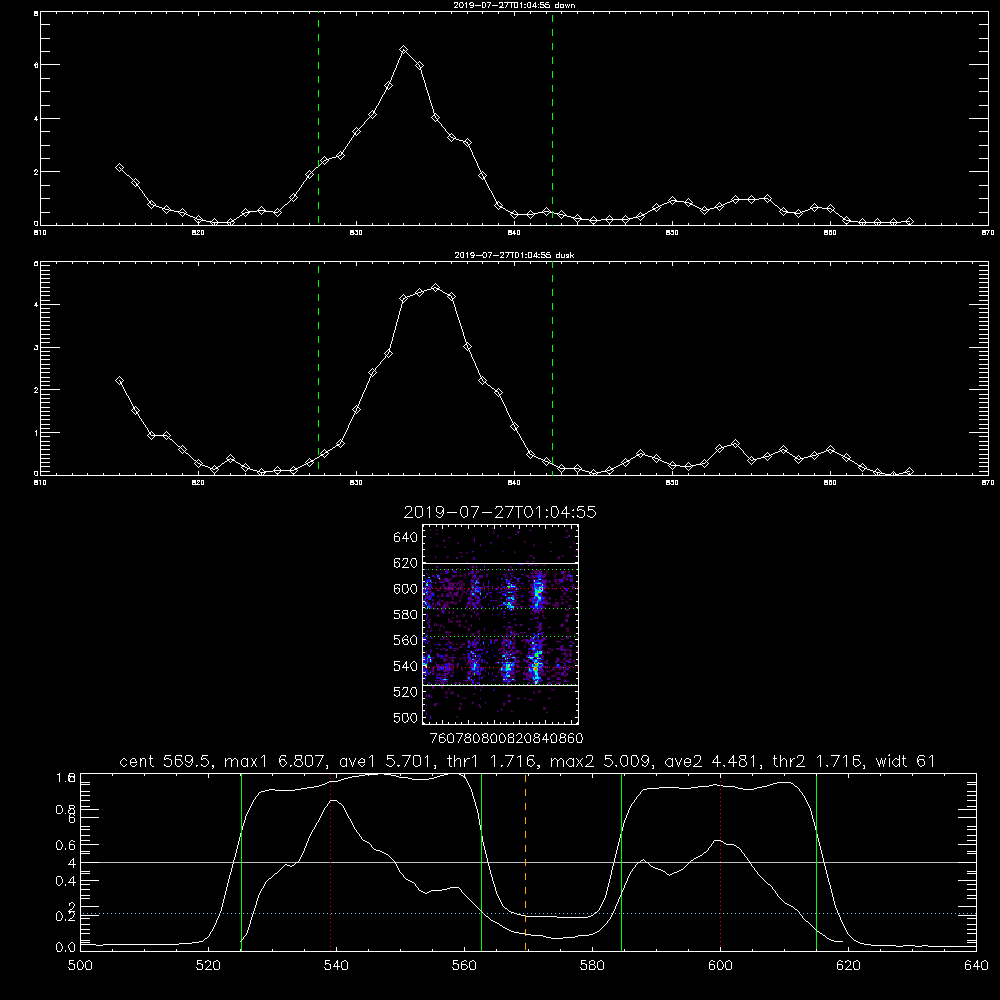1000x1000 pixels.
Task: Click x-axis label 870 under dusk plot
Action: (x=988, y=483)
